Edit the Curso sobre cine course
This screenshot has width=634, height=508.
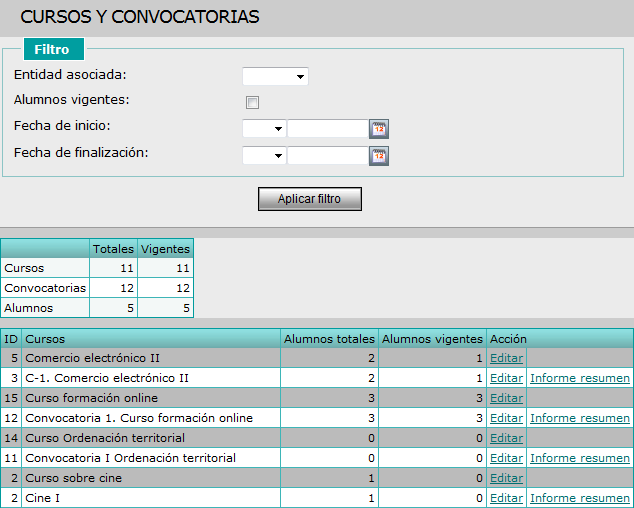click(506, 478)
